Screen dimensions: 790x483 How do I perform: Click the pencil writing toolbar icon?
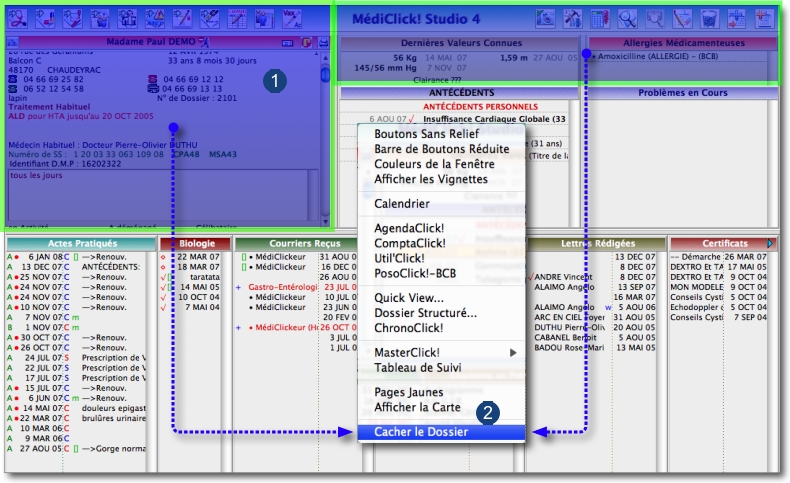coord(182,19)
